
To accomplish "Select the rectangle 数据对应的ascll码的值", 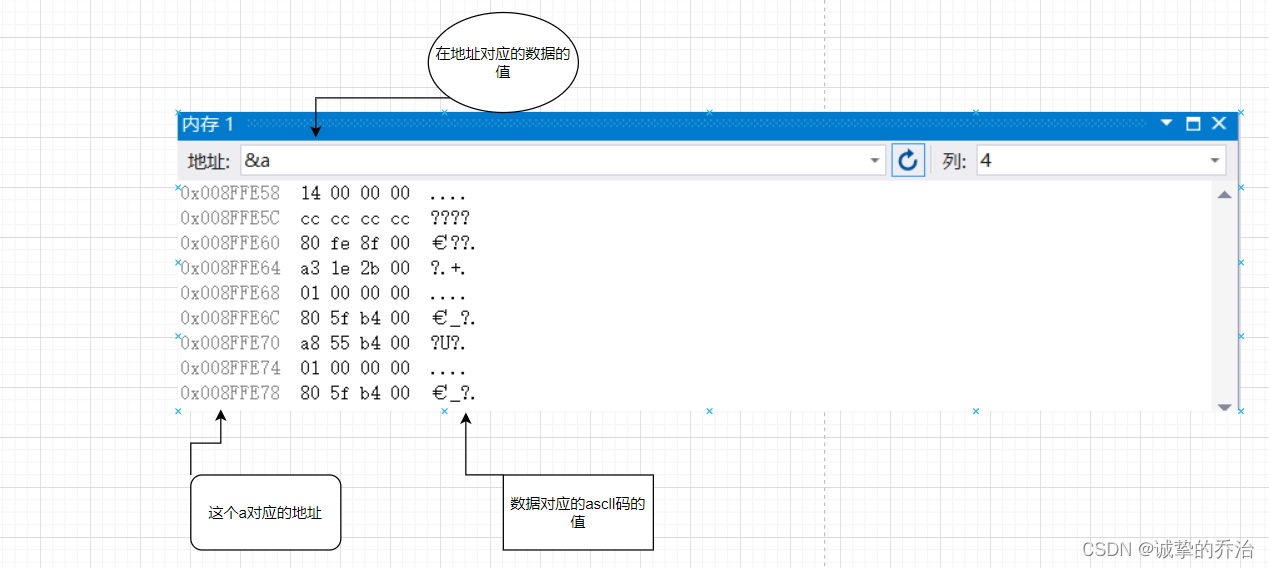I will click(x=578, y=512).
